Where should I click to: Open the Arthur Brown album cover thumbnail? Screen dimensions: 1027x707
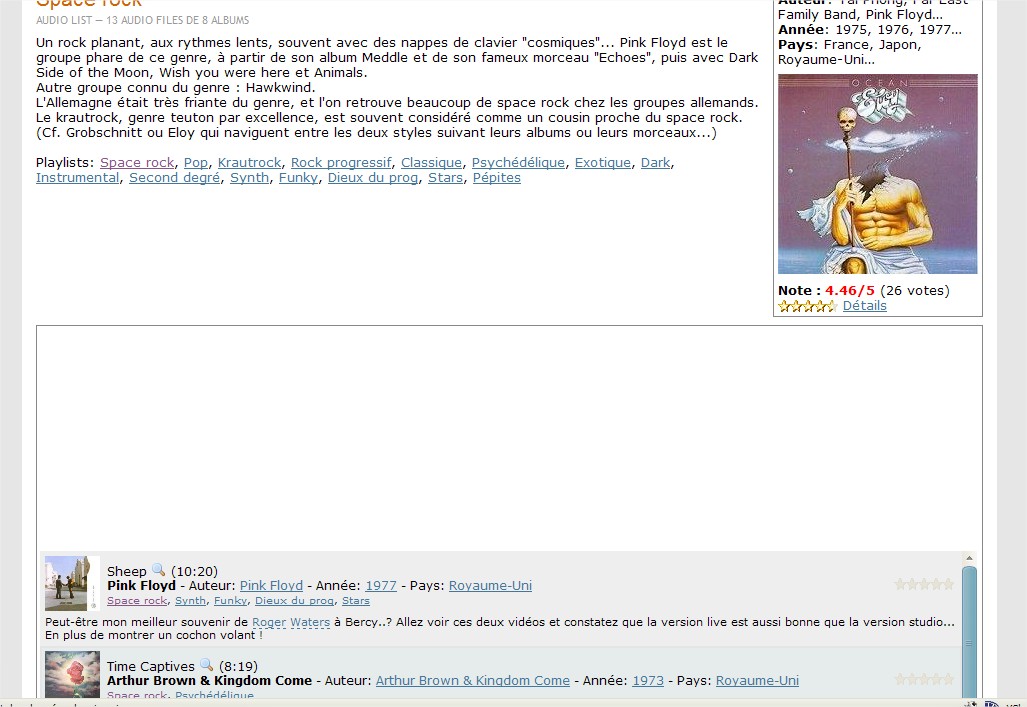tap(72, 674)
